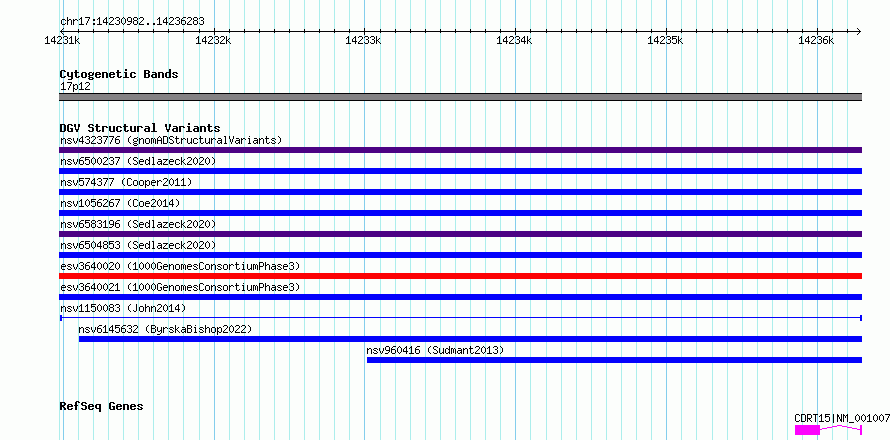This screenshot has height=440, width=890.
Task: Click the RefSeq Genes track title
Action: (101, 406)
